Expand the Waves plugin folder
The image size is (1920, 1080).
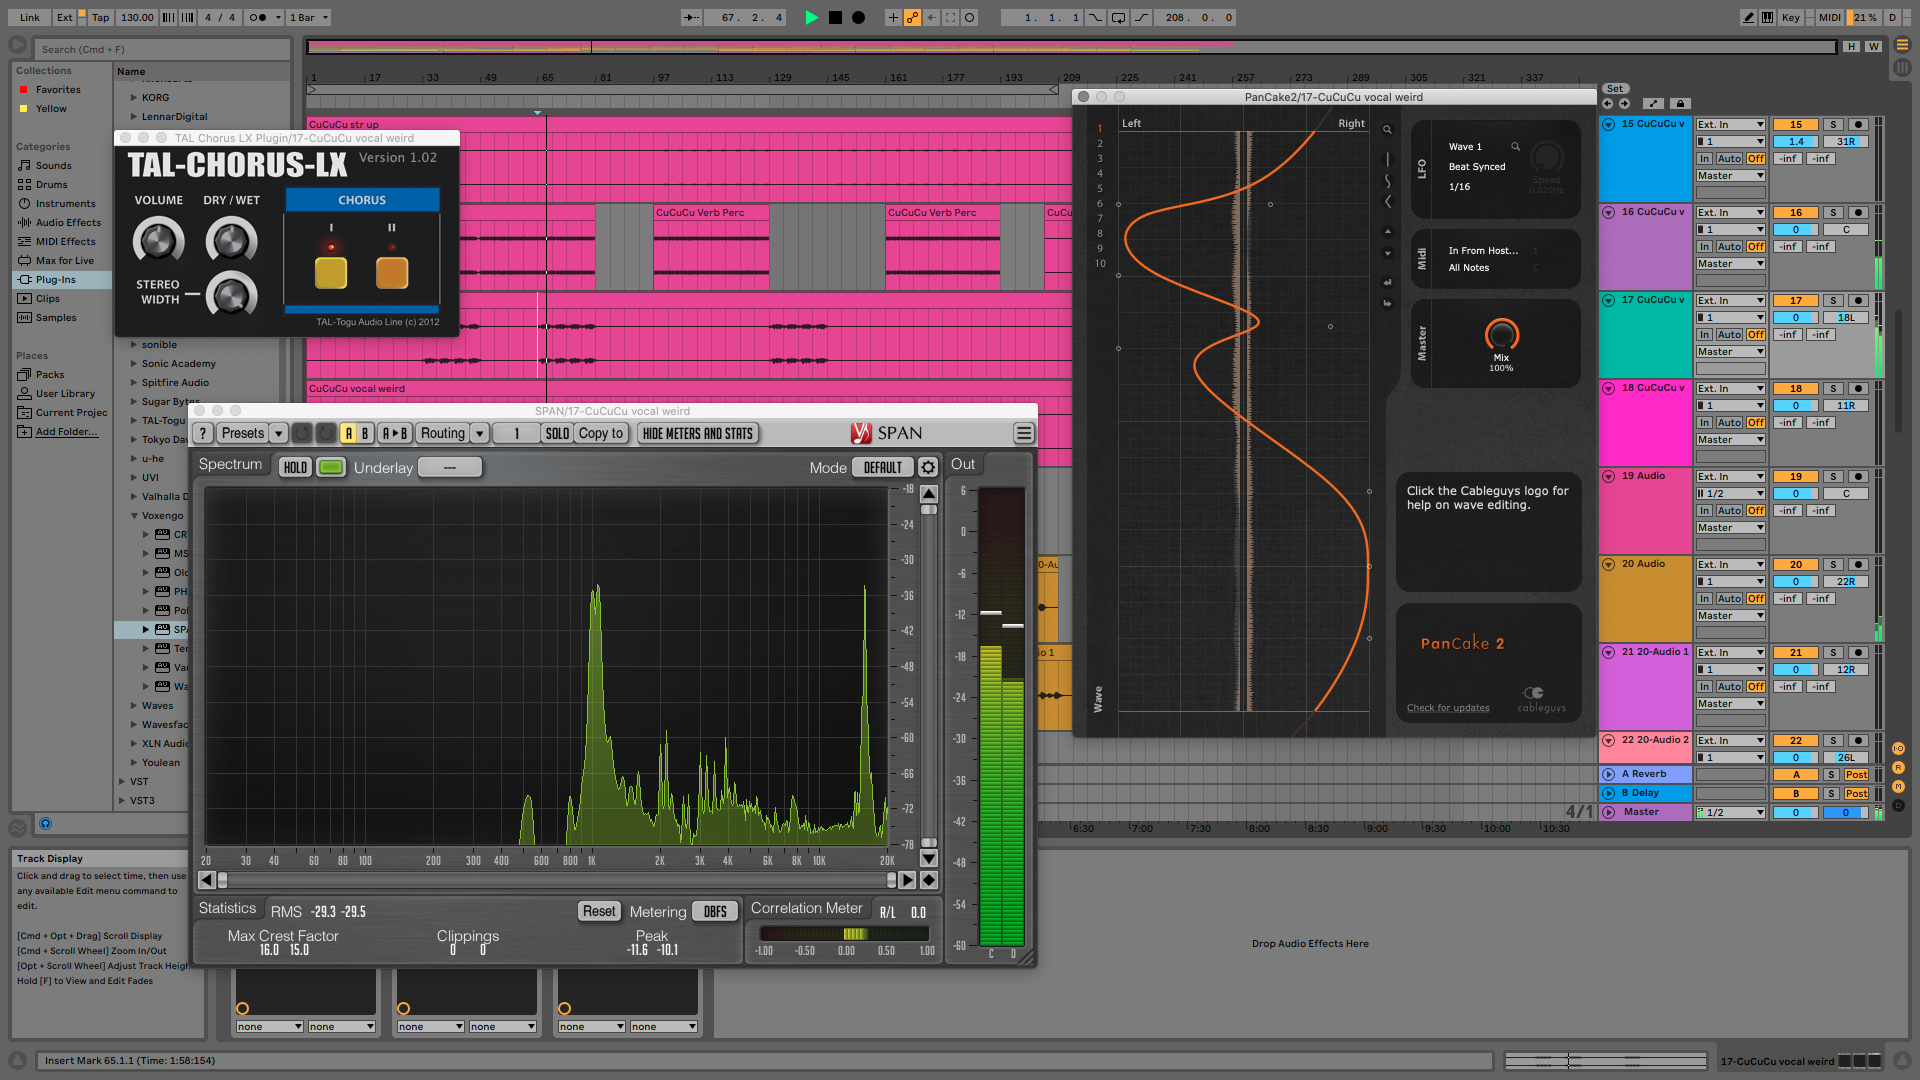(133, 704)
